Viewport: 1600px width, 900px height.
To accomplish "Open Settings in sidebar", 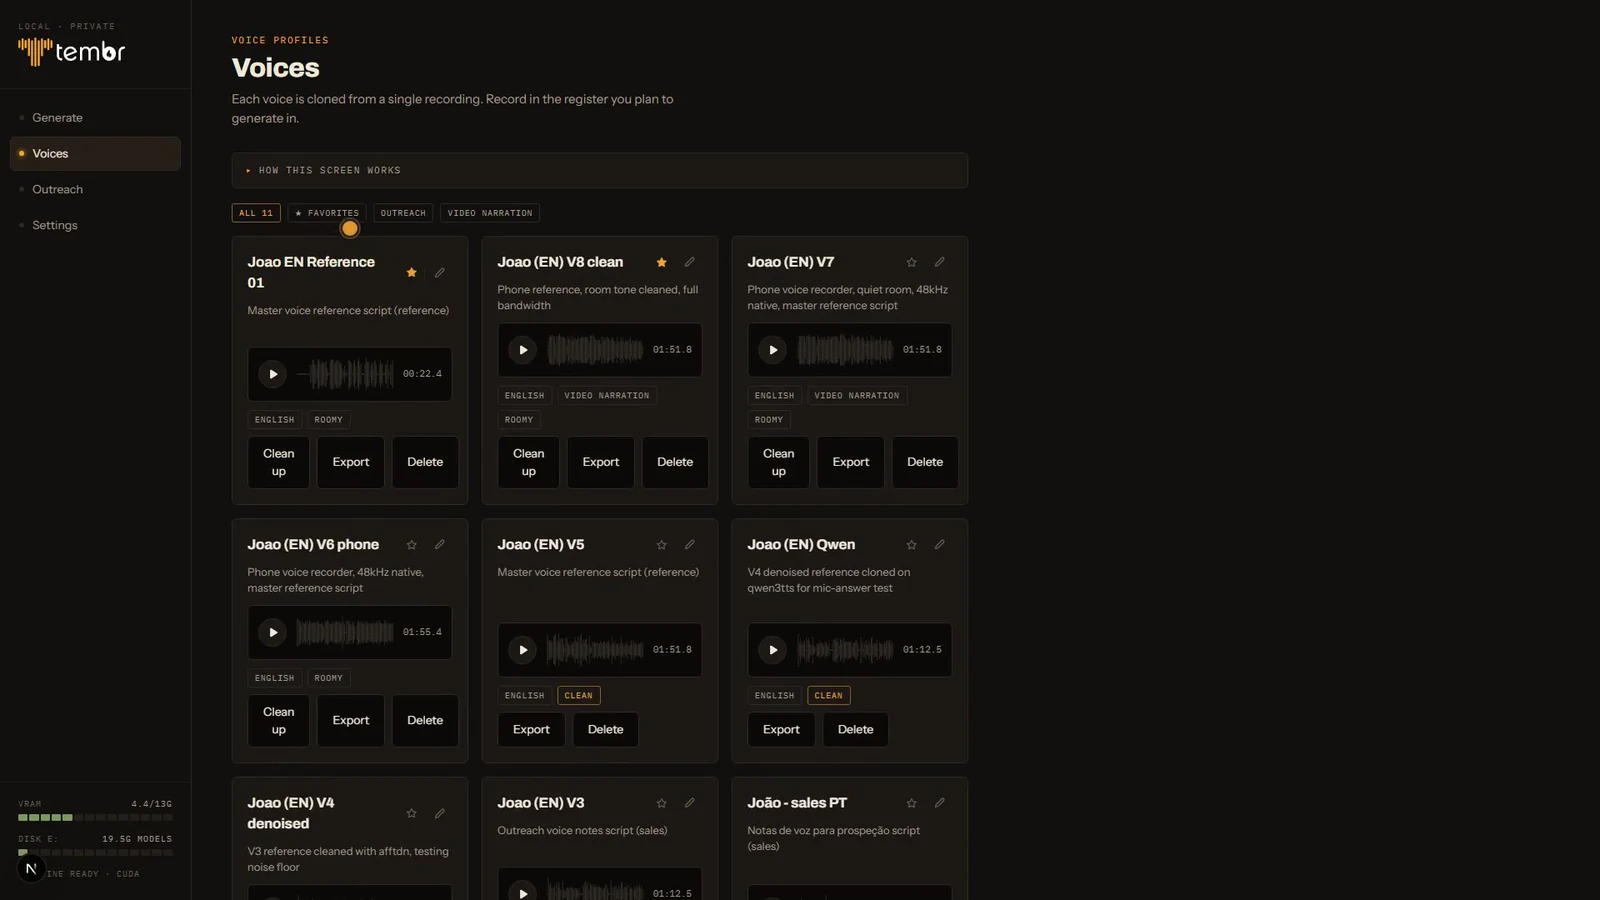I will point(95,226).
